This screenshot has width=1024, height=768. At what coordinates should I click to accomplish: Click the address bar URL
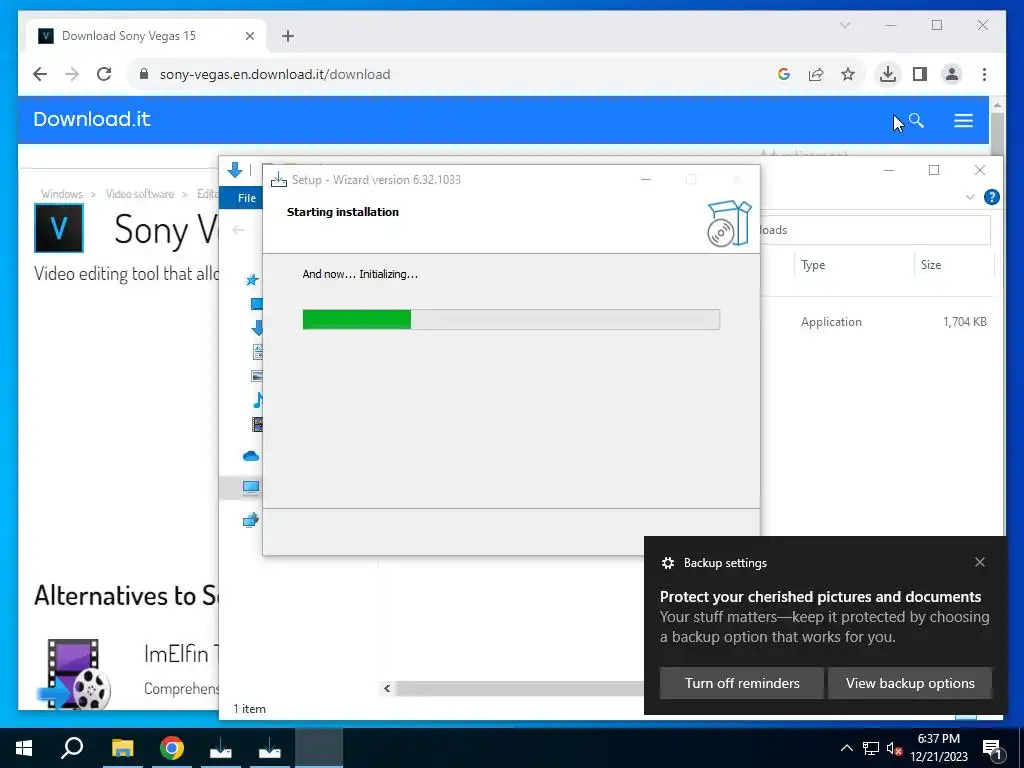(275, 74)
